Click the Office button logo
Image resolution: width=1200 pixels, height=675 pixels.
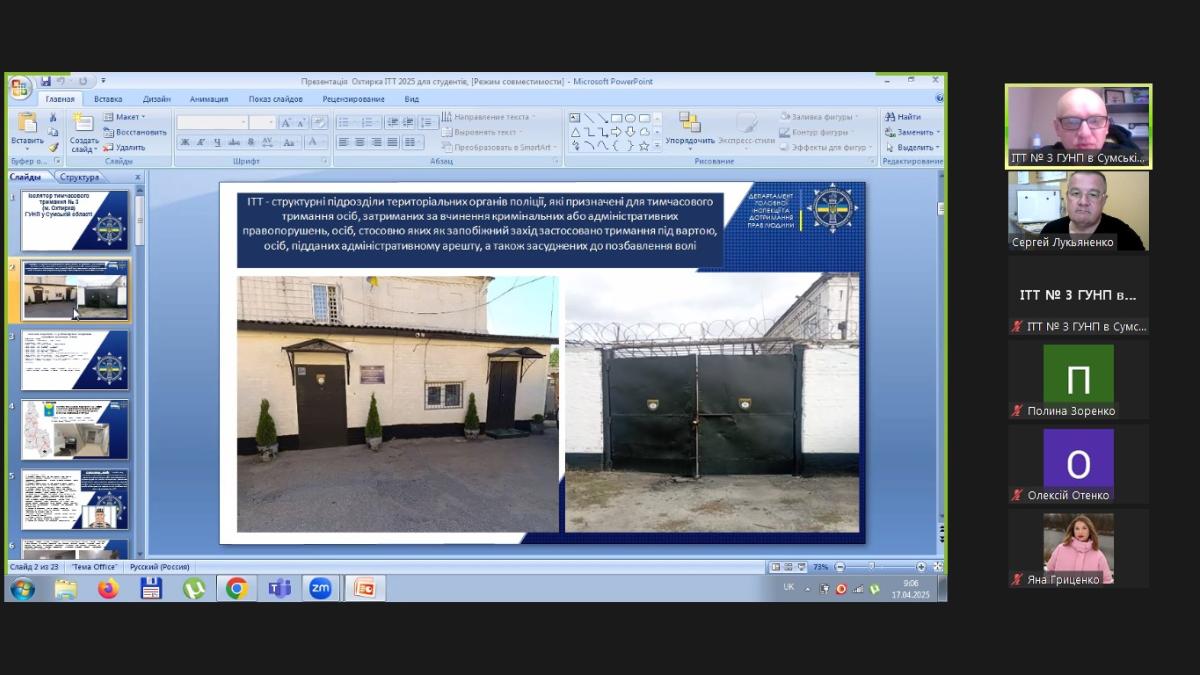pyautogui.click(x=20, y=87)
